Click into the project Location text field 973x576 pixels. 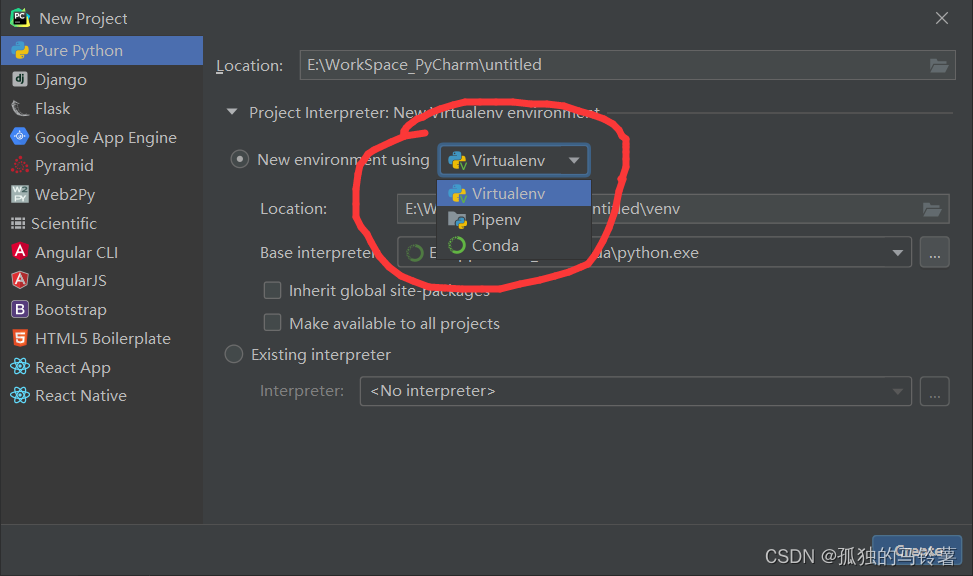[627, 65]
